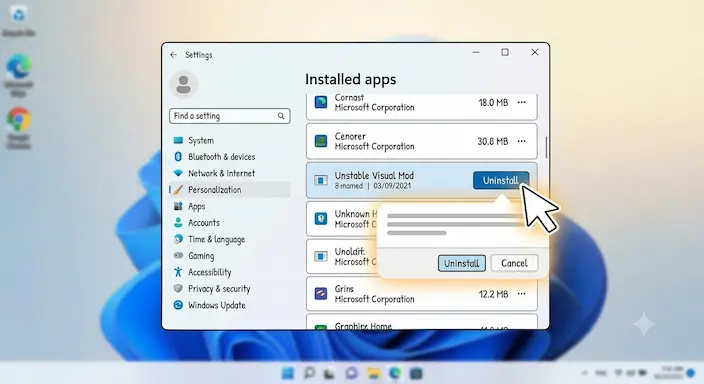Click the Unstable Visual Mod app icon

pyautogui.click(x=321, y=180)
